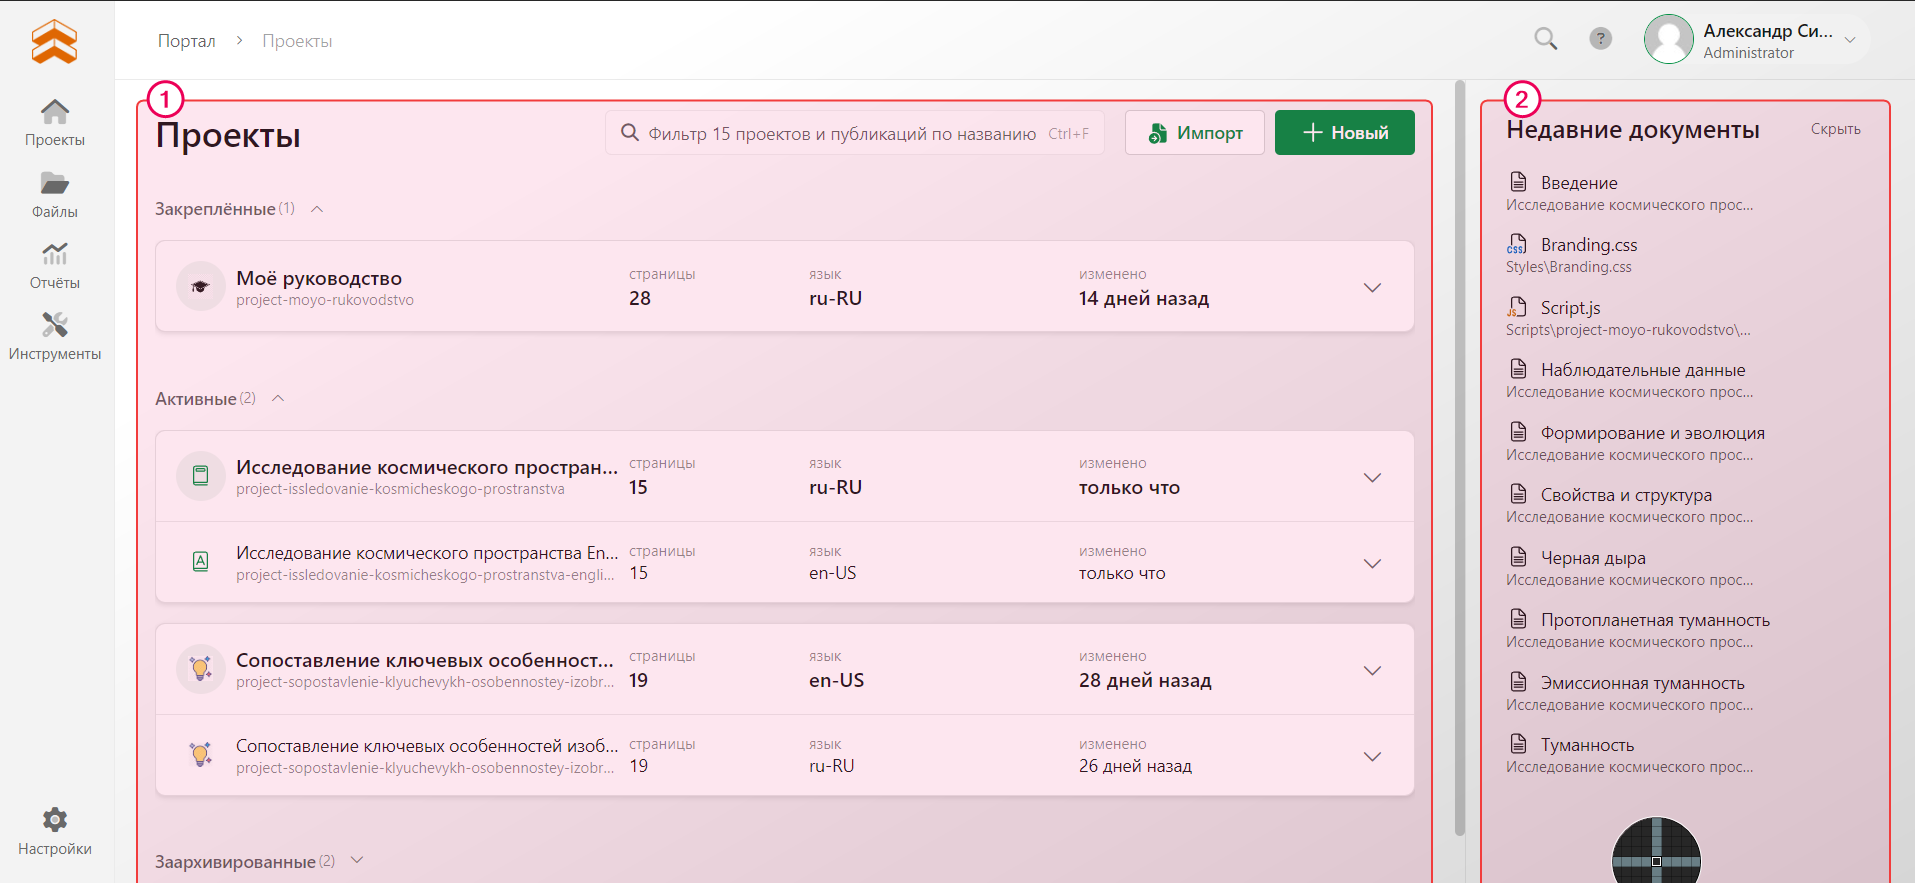Open the Reports chart icon in sidebar
This screenshot has width=1915, height=883.
[x=55, y=255]
